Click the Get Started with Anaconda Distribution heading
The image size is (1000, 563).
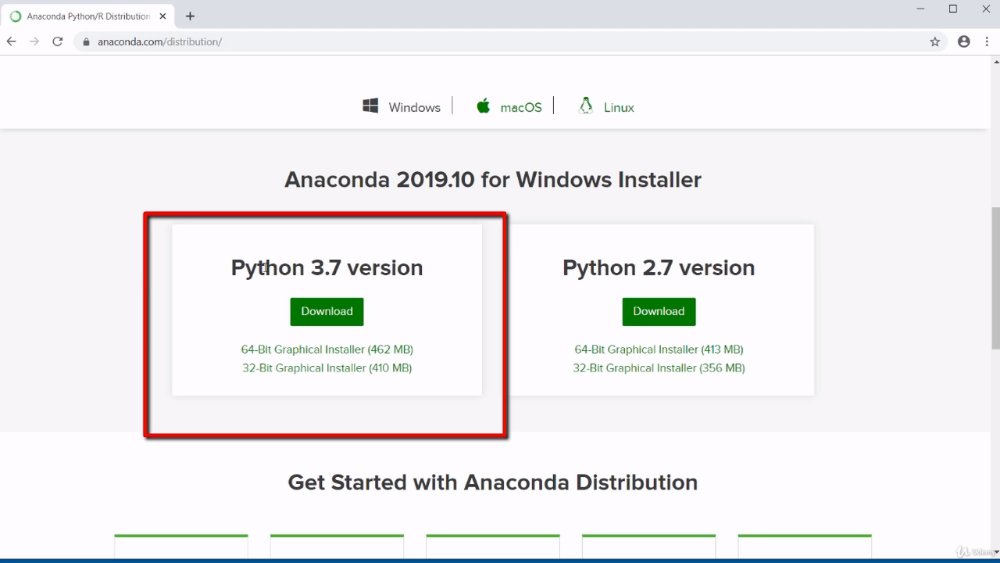tap(493, 483)
